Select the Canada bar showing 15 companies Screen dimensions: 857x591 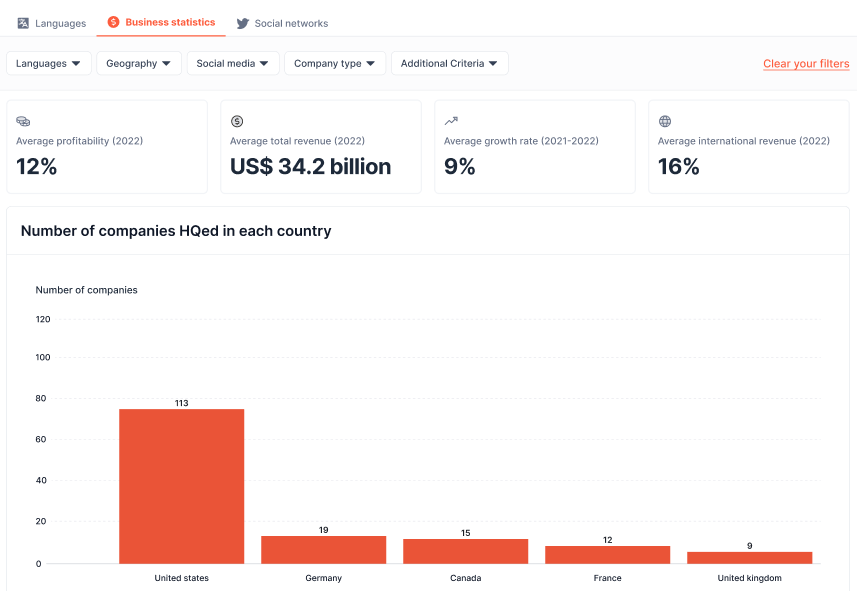465,551
